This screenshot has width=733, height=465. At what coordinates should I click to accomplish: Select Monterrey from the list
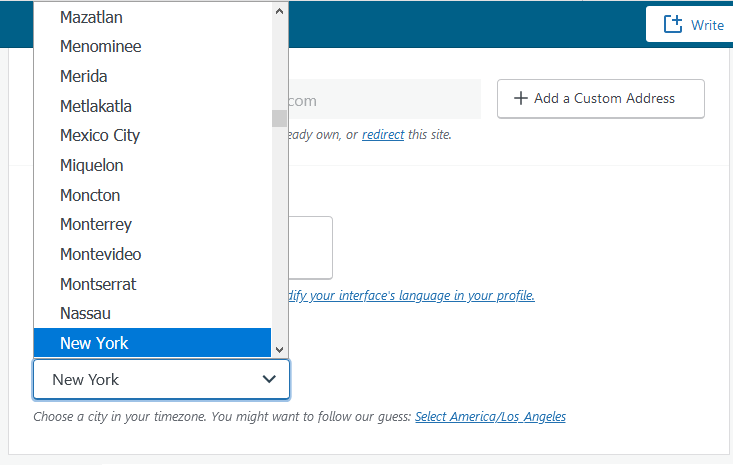(x=96, y=224)
